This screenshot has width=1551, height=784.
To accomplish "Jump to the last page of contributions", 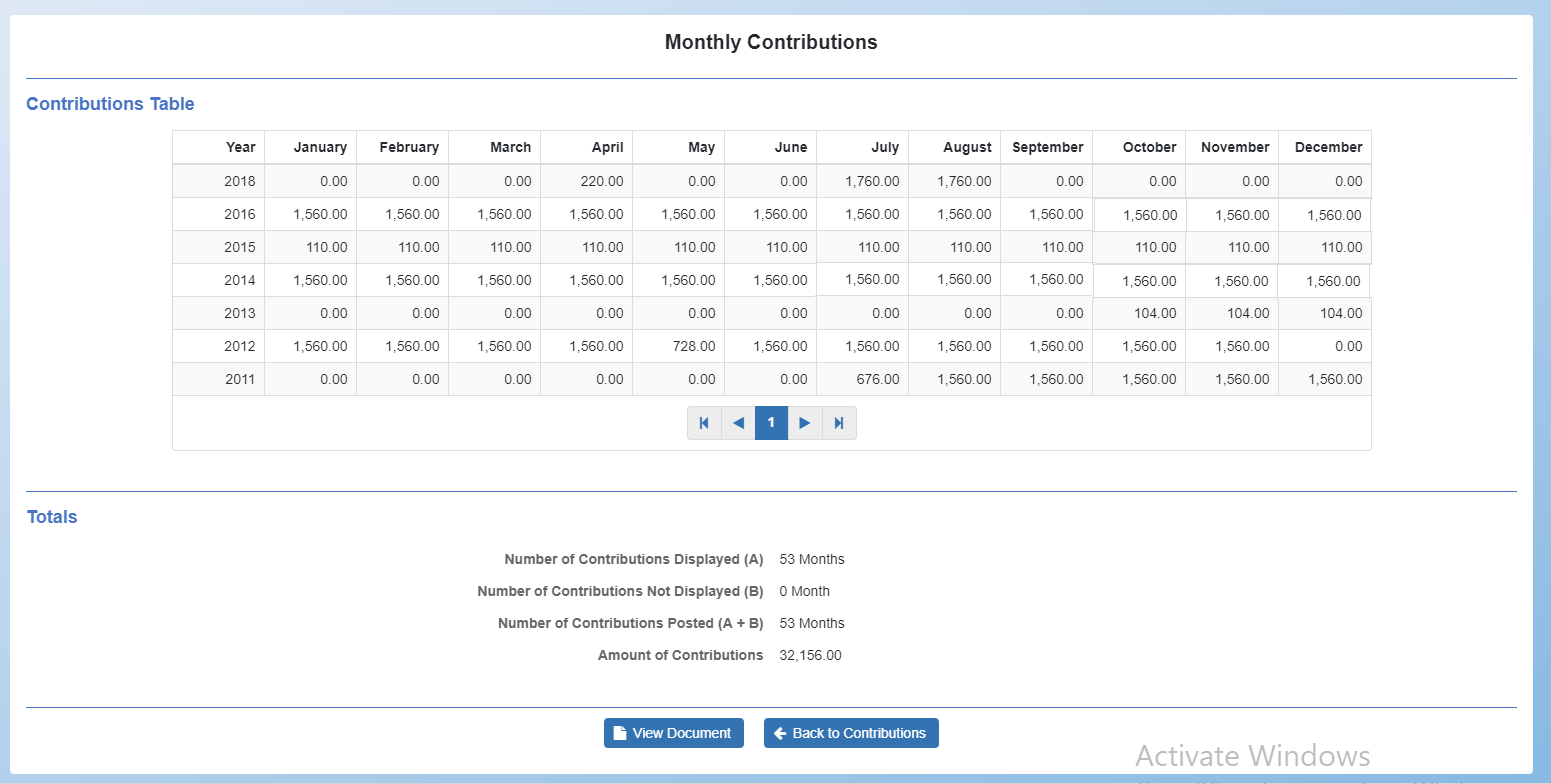I will 839,423.
